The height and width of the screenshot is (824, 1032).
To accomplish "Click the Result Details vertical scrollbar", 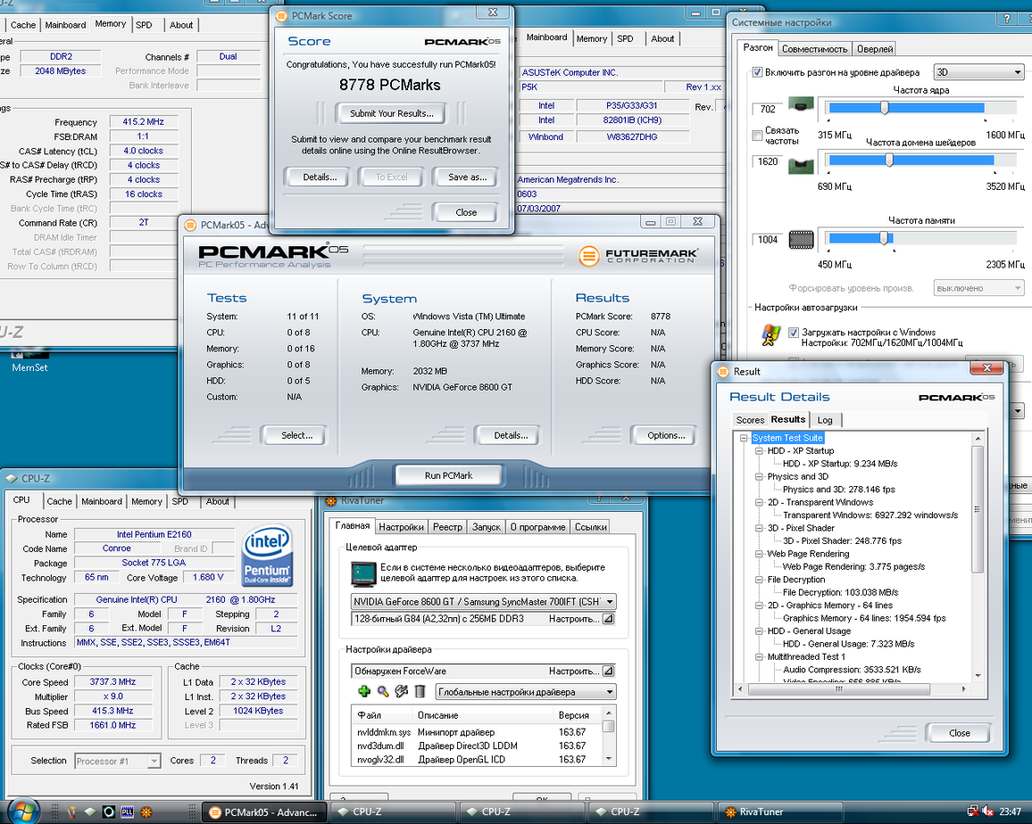I will coord(977,557).
